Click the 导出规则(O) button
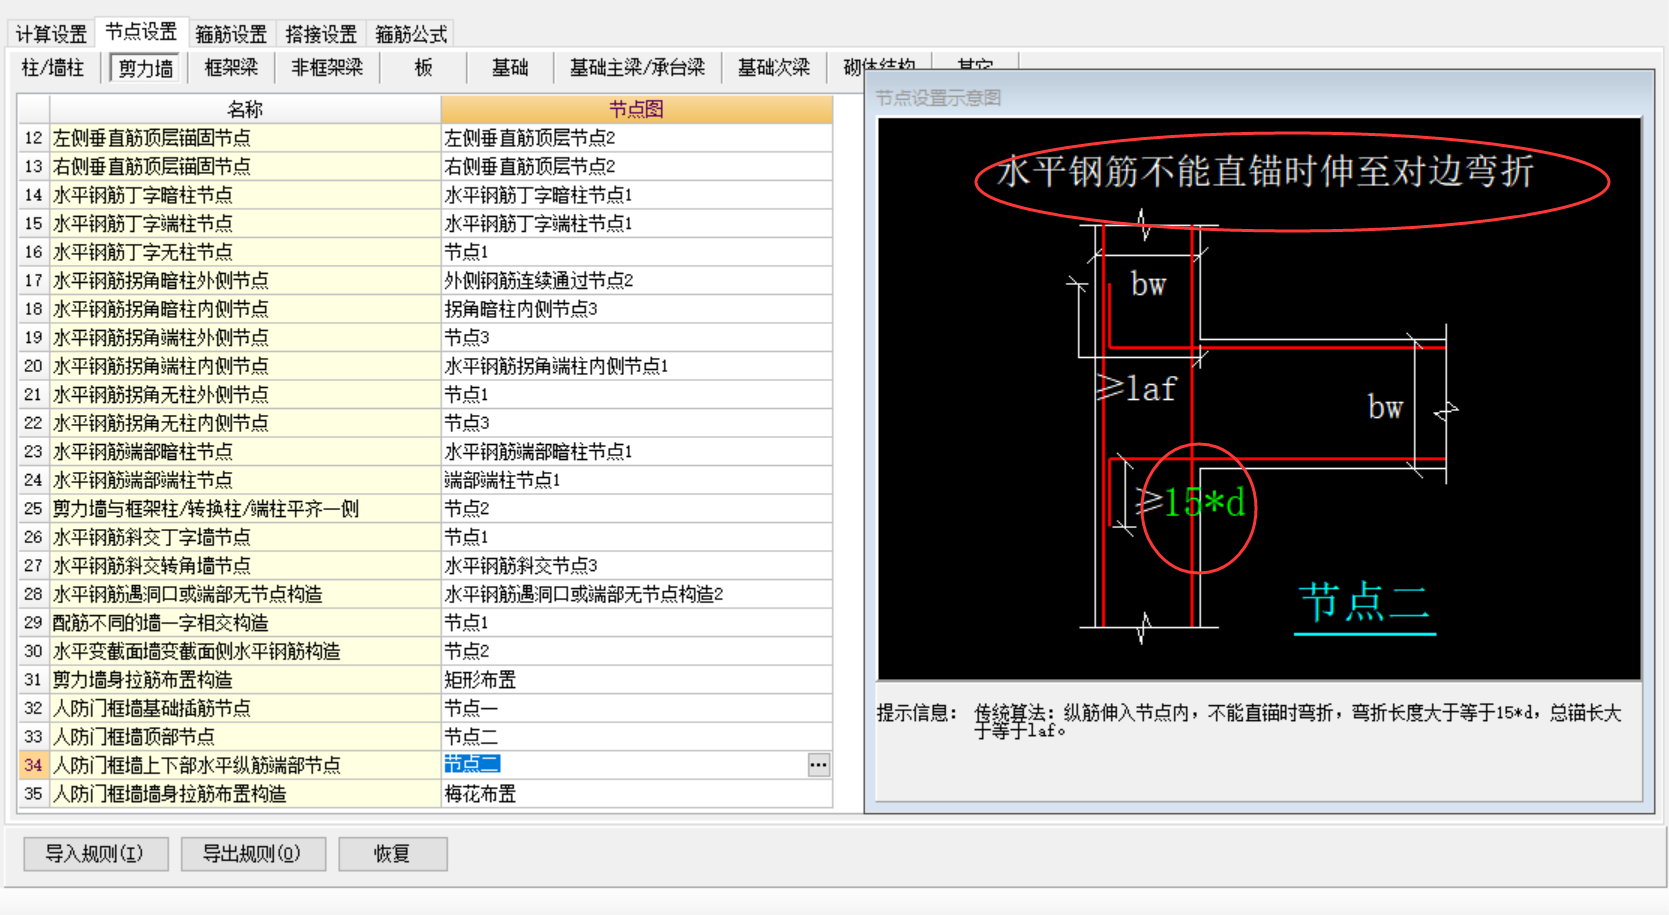This screenshot has width=1669, height=915. pos(252,854)
